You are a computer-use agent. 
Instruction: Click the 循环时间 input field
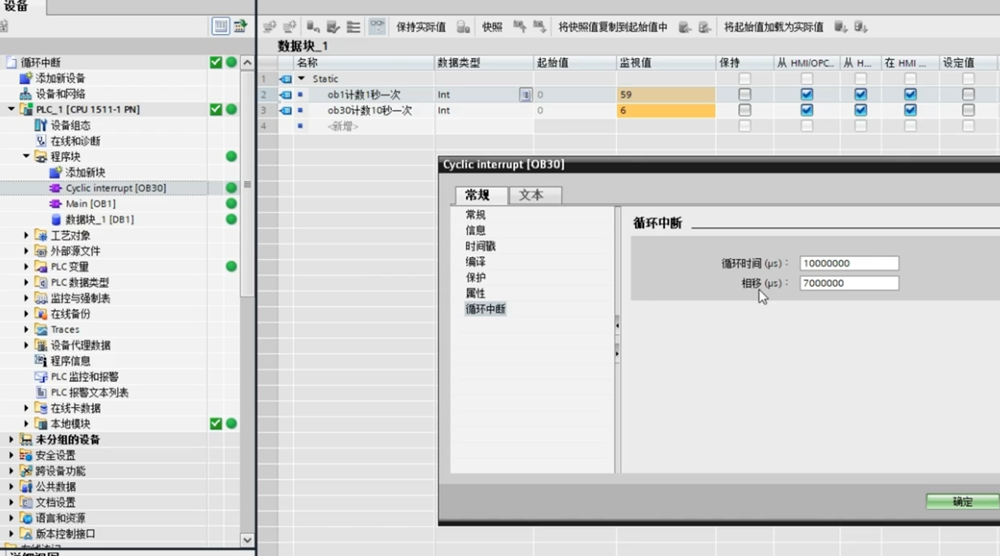tap(849, 264)
